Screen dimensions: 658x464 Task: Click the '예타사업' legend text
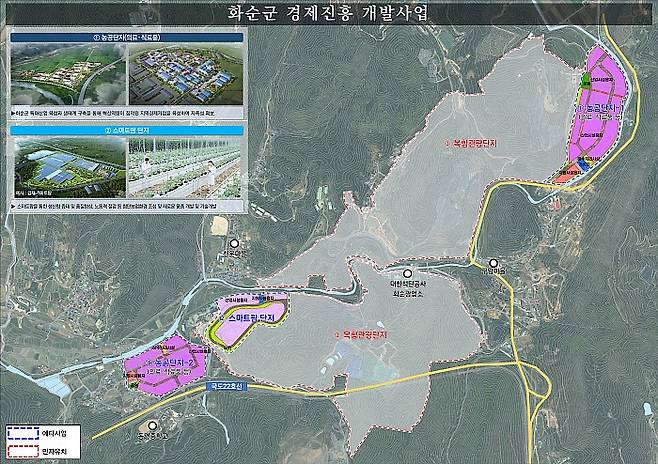tap(54, 433)
